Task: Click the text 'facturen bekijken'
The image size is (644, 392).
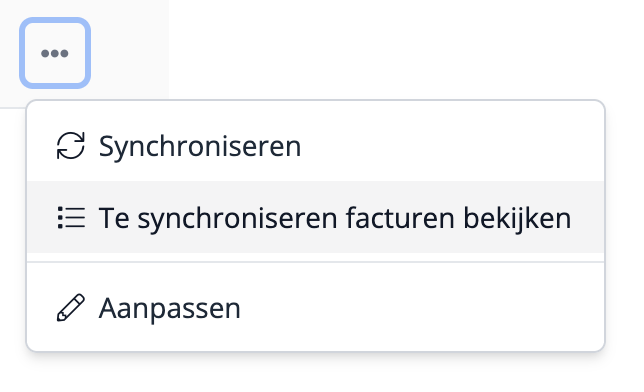Action: pyautogui.click(x=458, y=218)
